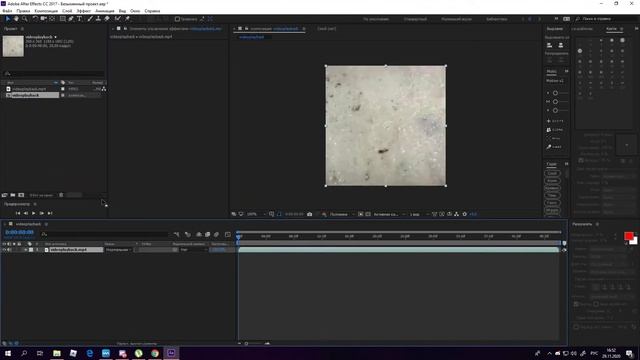Select the Selection arrow tool
The image size is (640, 360).
click(x=8, y=19)
